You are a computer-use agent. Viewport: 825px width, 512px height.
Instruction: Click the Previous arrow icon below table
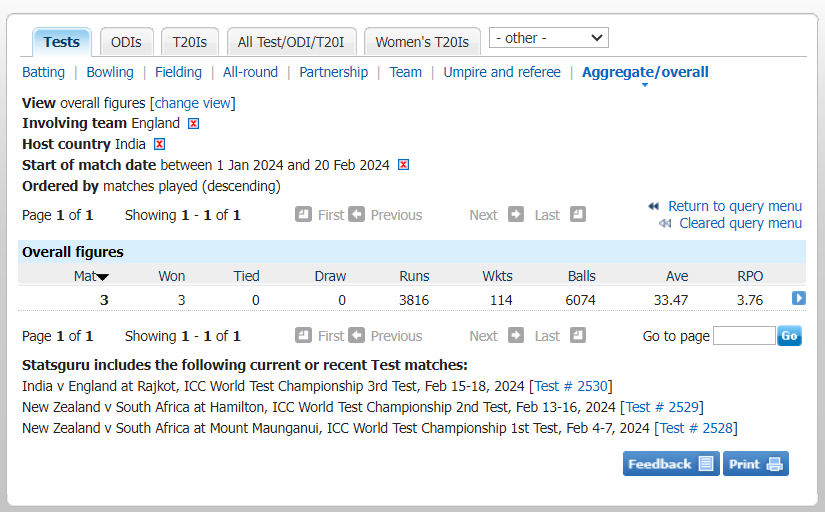click(x=356, y=335)
